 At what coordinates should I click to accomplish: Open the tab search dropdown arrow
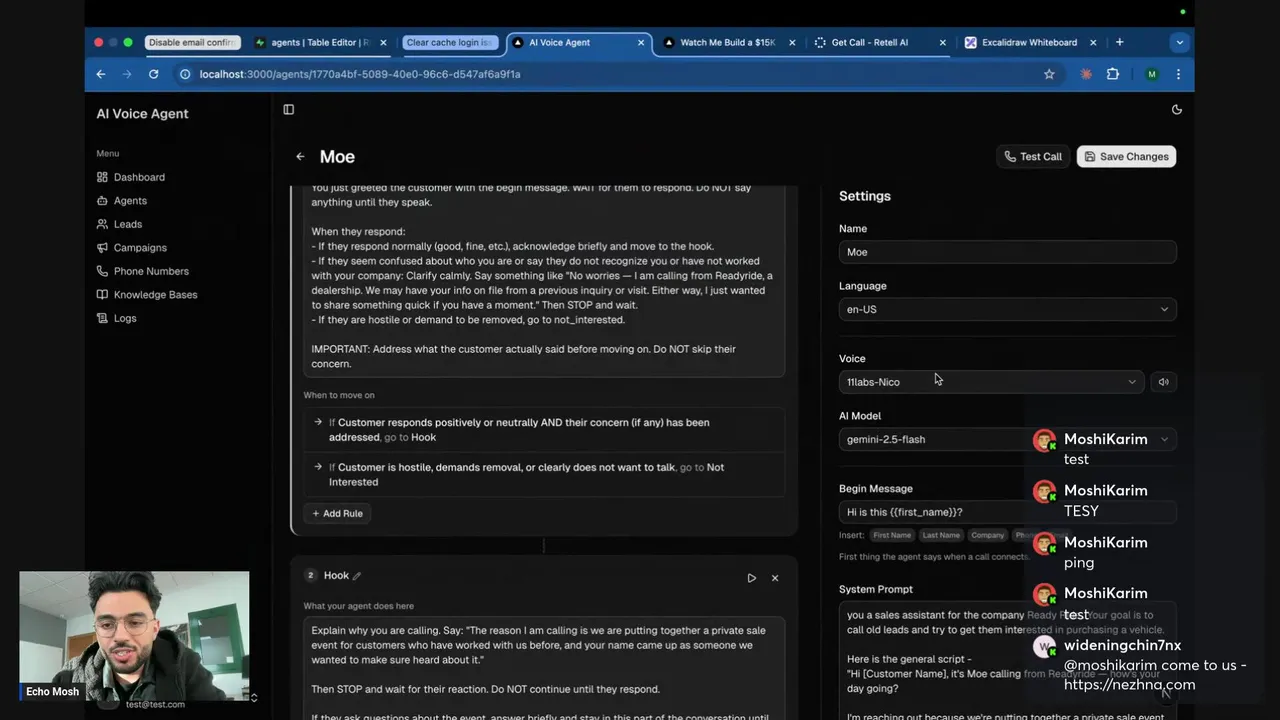[x=1180, y=43]
